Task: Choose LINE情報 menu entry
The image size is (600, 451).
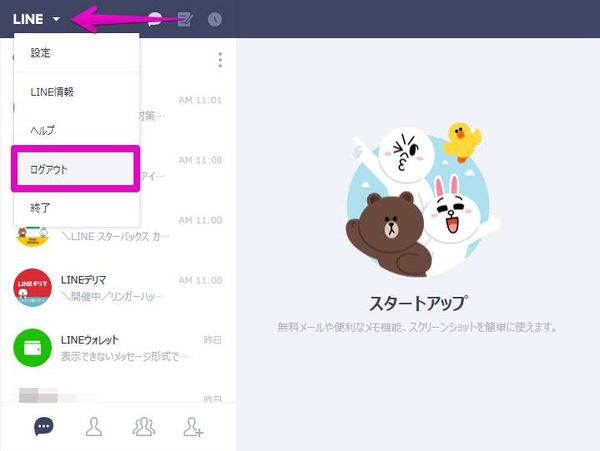Action: pyautogui.click(x=77, y=92)
